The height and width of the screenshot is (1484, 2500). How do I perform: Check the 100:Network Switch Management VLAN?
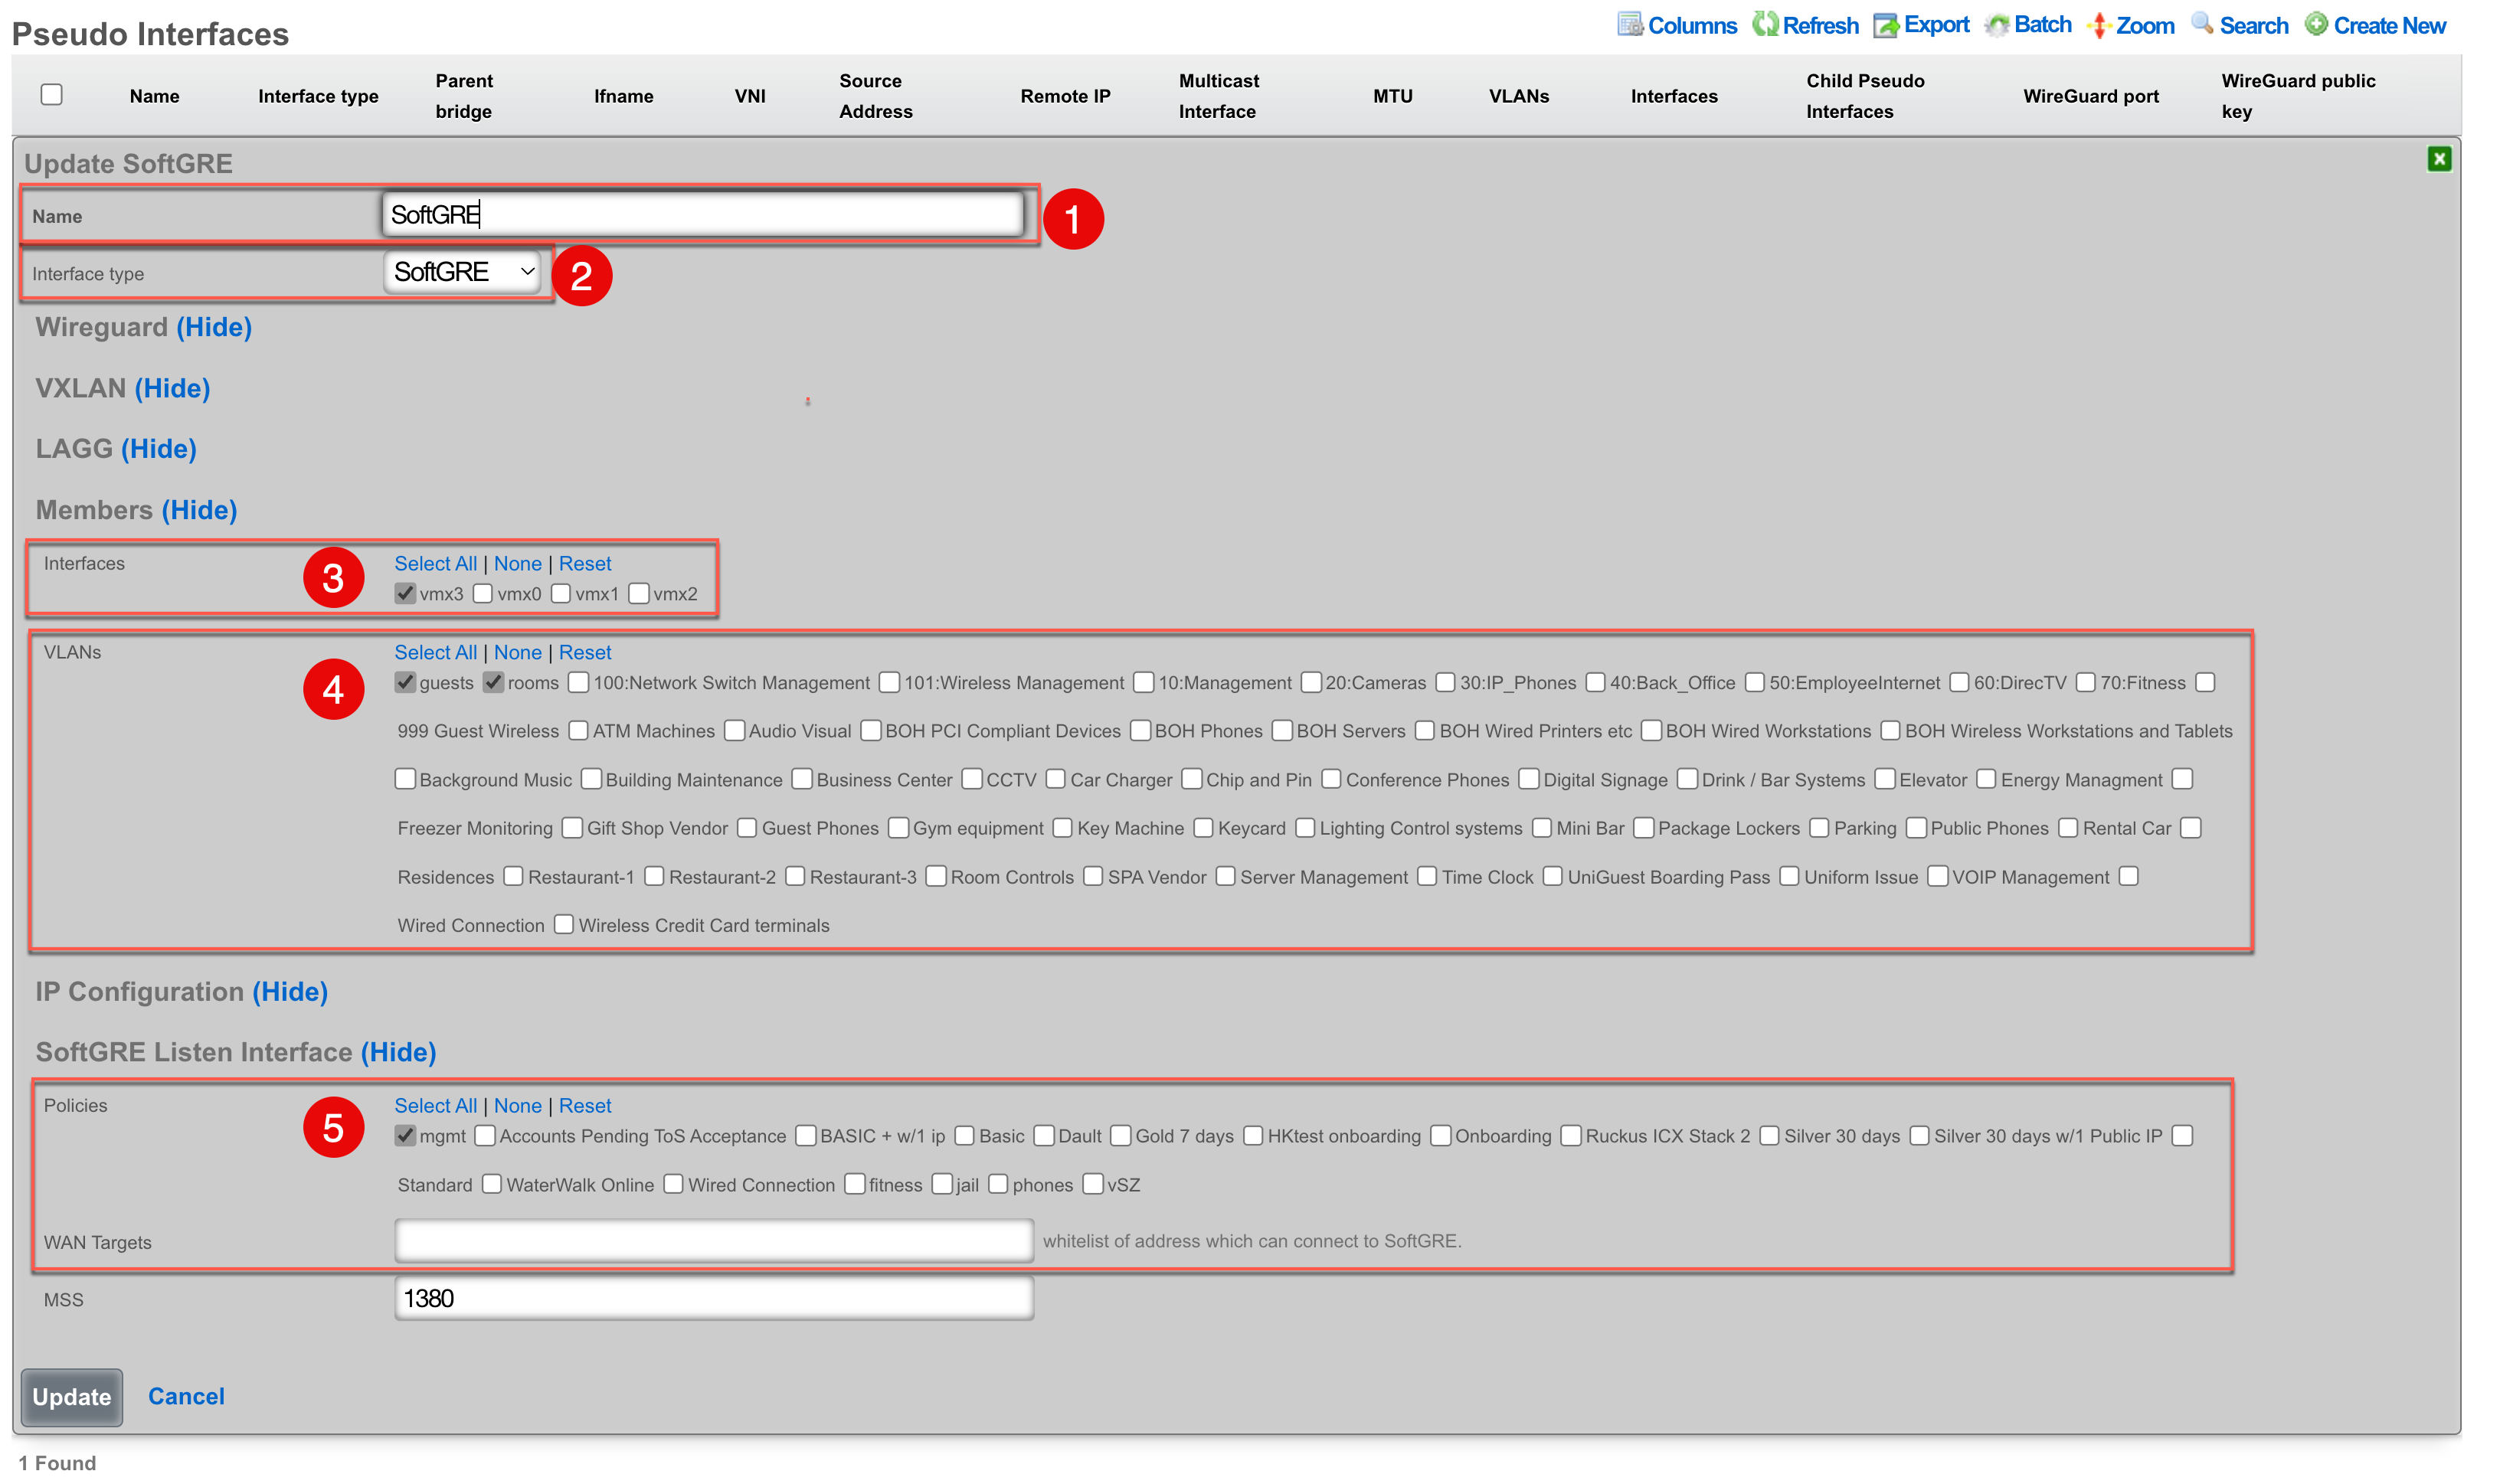[x=578, y=682]
